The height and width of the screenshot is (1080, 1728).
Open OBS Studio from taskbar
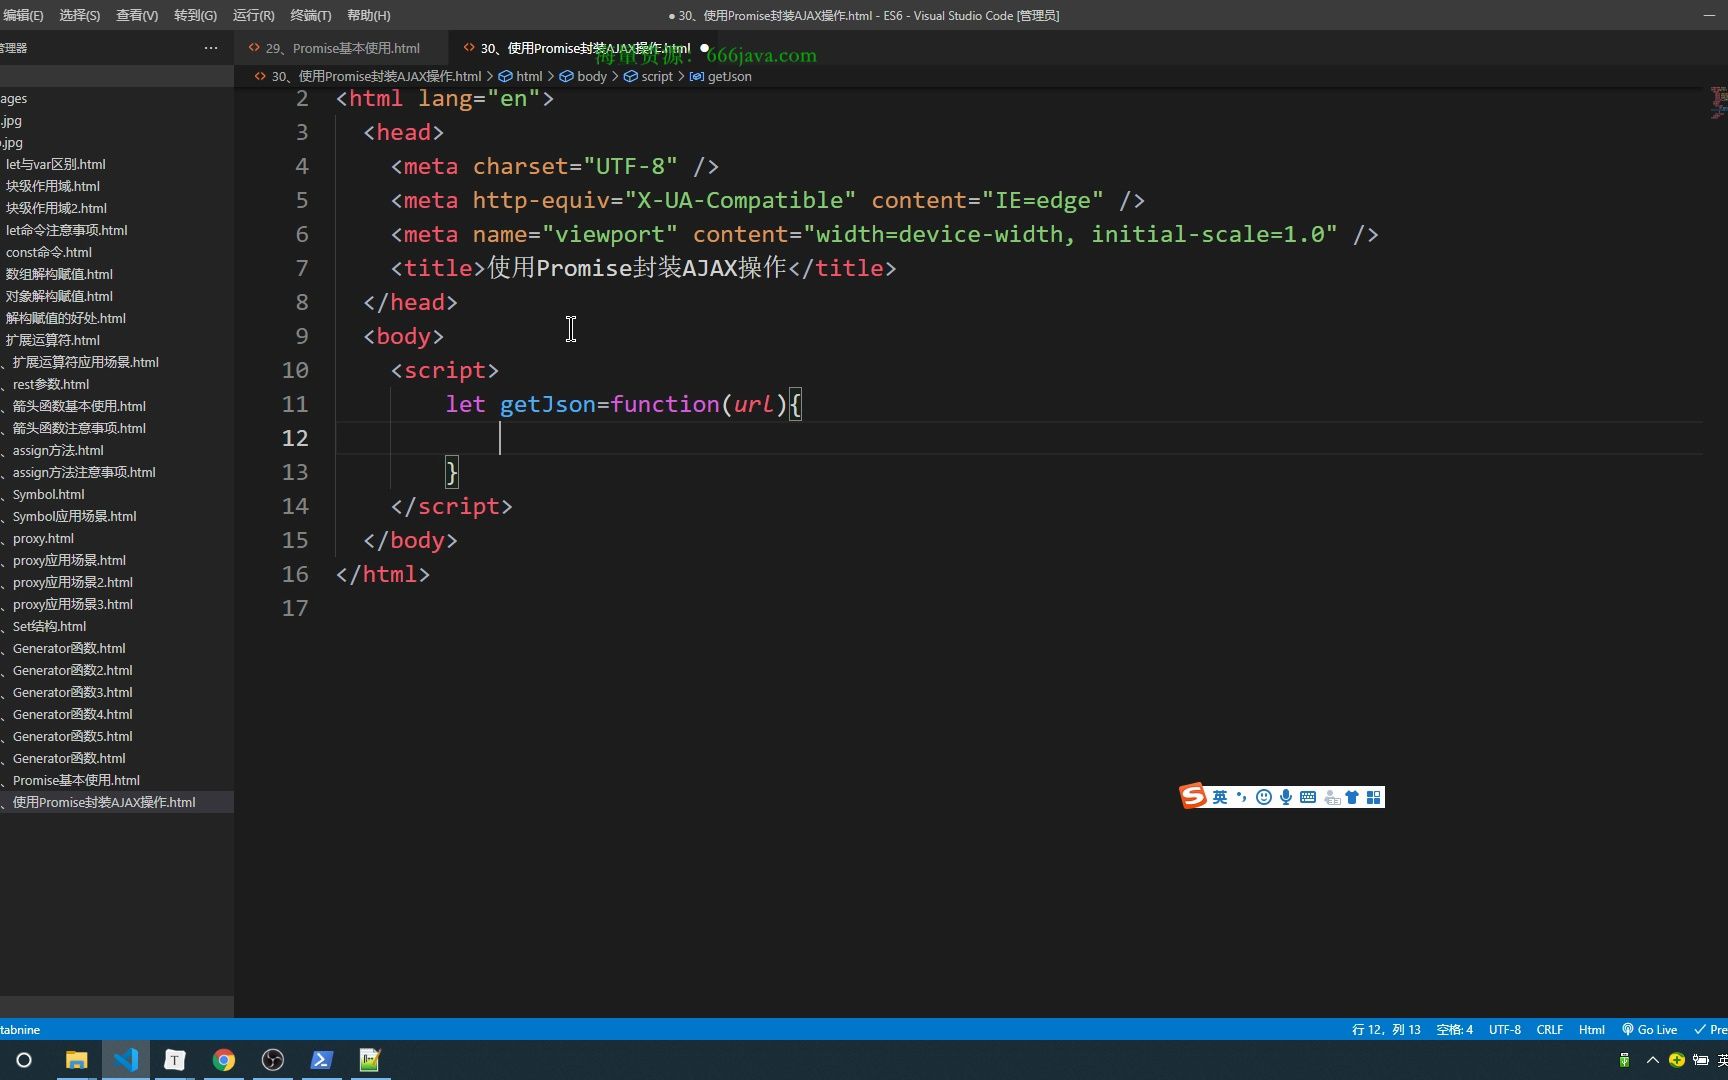coord(273,1060)
